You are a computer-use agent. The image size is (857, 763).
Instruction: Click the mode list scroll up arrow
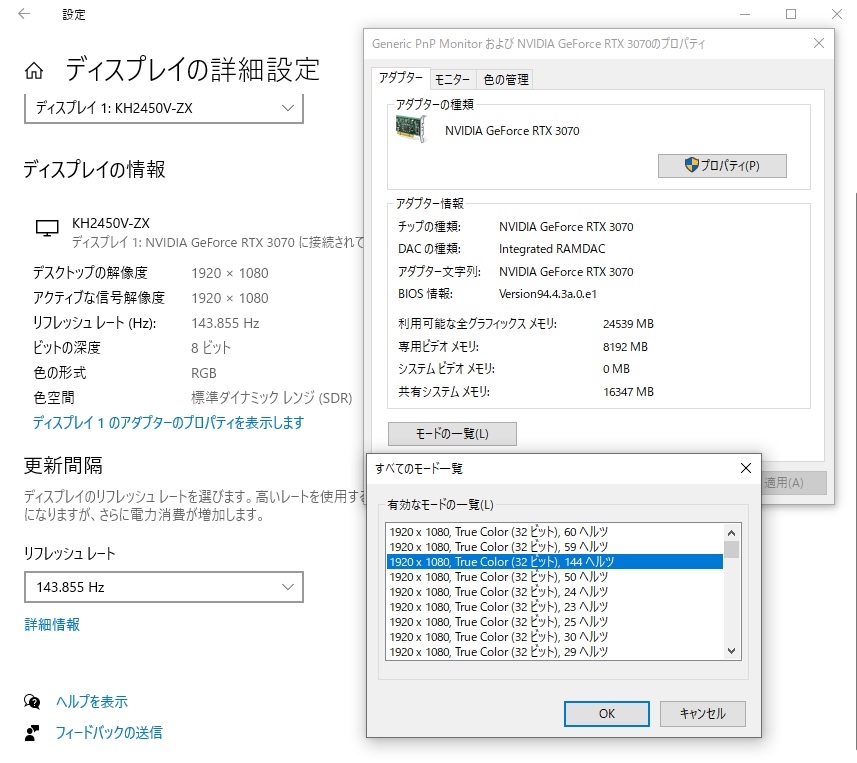click(731, 532)
